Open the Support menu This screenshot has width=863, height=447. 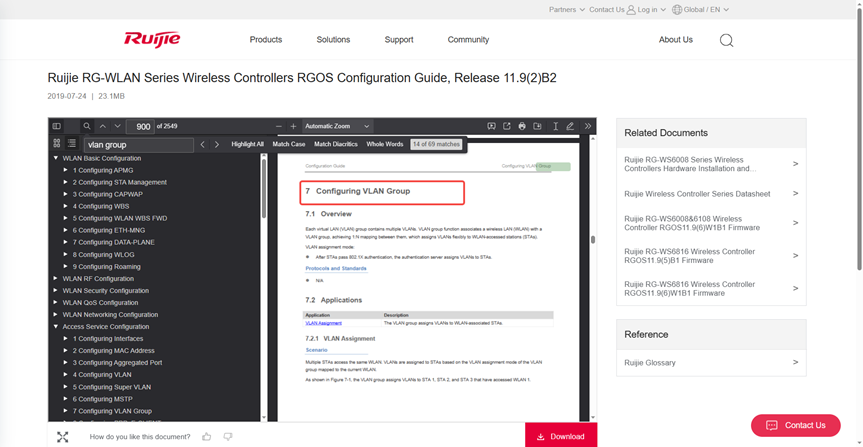click(x=399, y=40)
